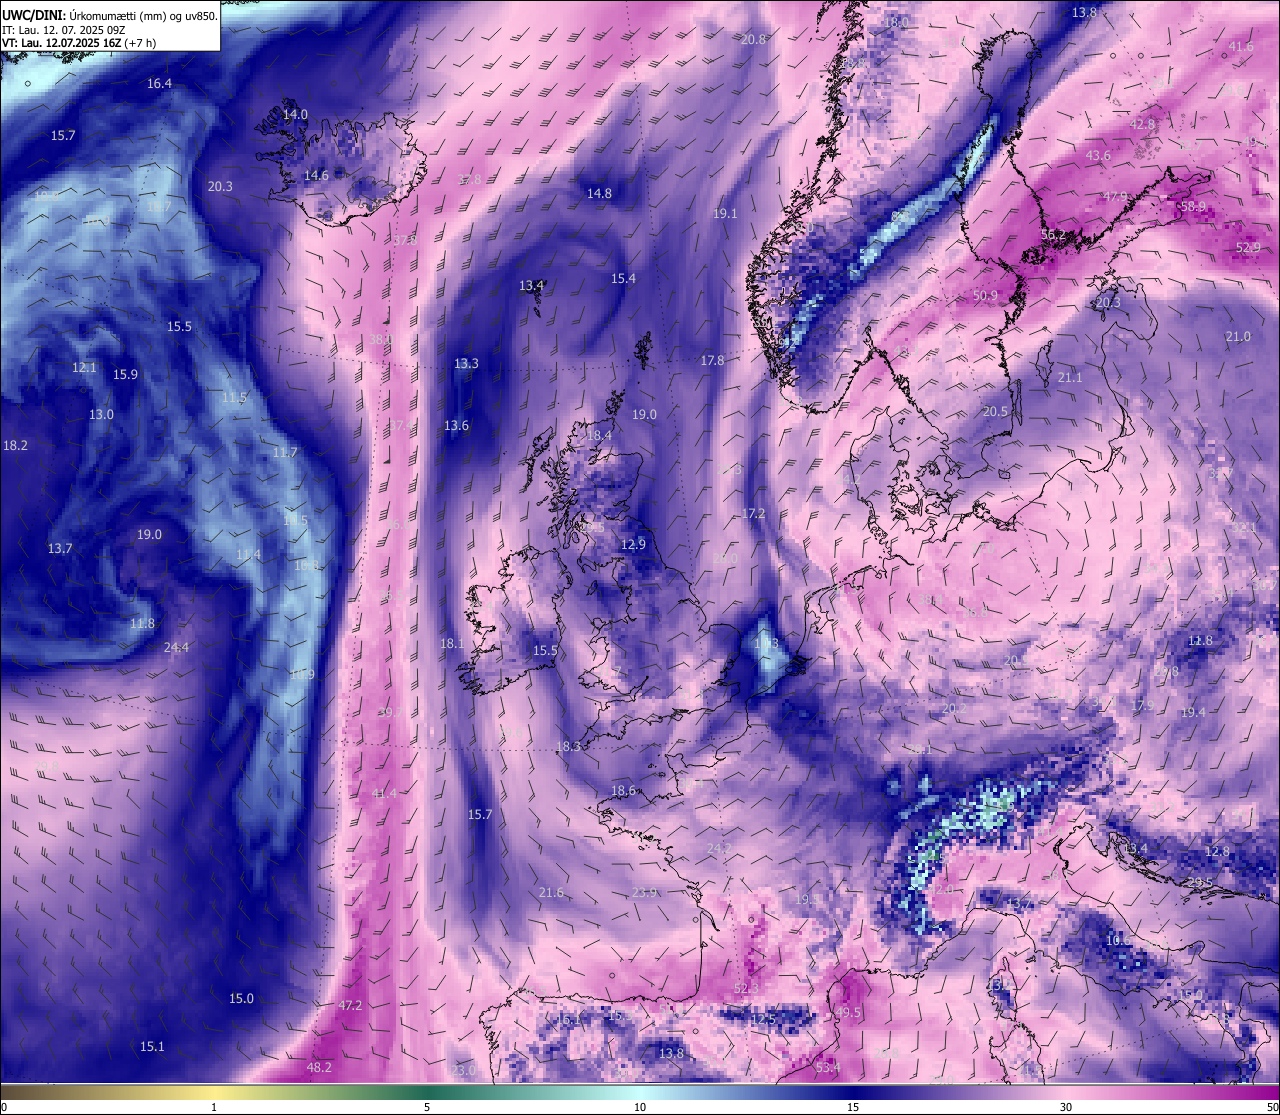1280x1115 pixels.
Task: Click the 21.1 value label
Action: 1070,378
